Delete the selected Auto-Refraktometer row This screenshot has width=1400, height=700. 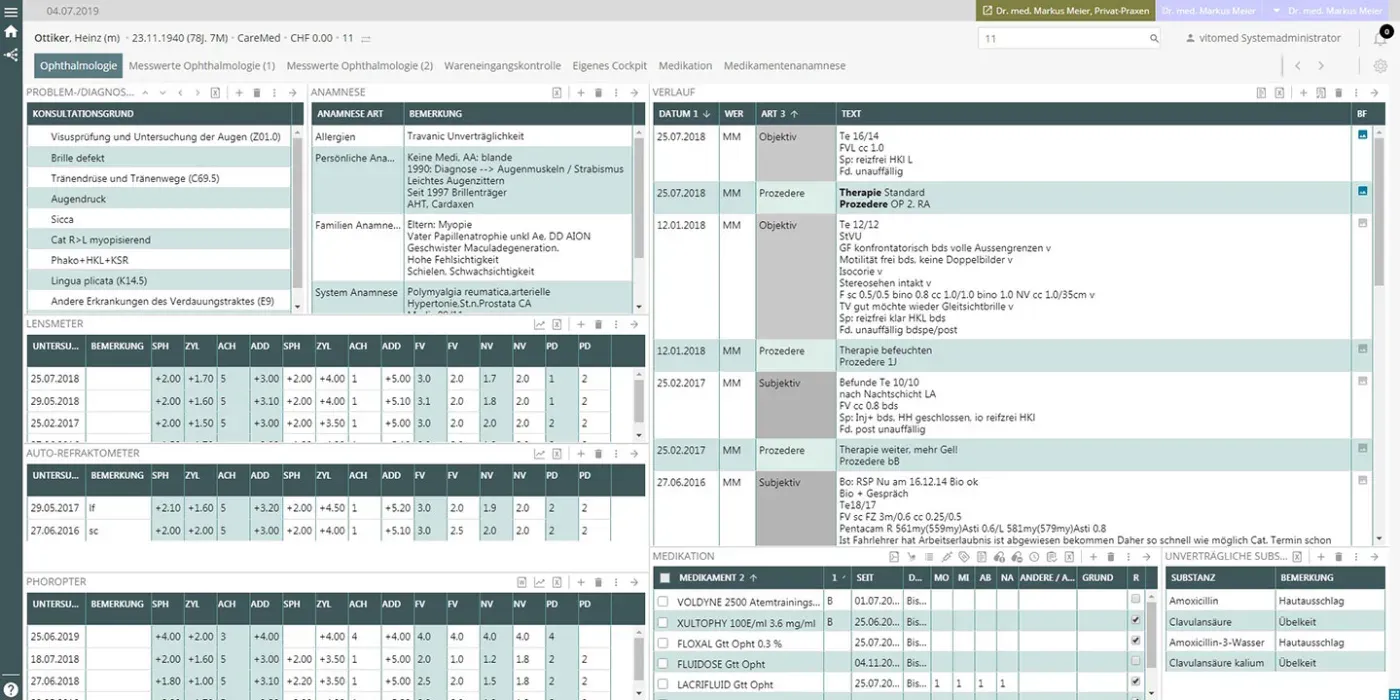click(x=598, y=453)
